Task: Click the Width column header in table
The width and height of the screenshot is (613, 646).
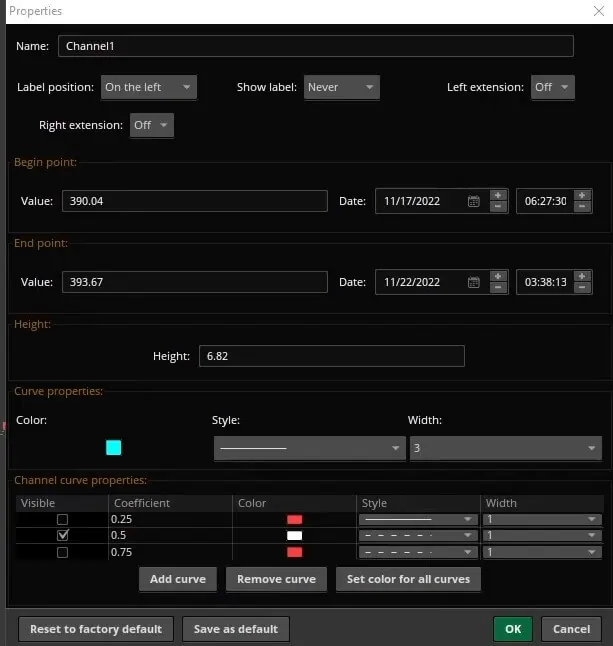Action: click(542, 503)
